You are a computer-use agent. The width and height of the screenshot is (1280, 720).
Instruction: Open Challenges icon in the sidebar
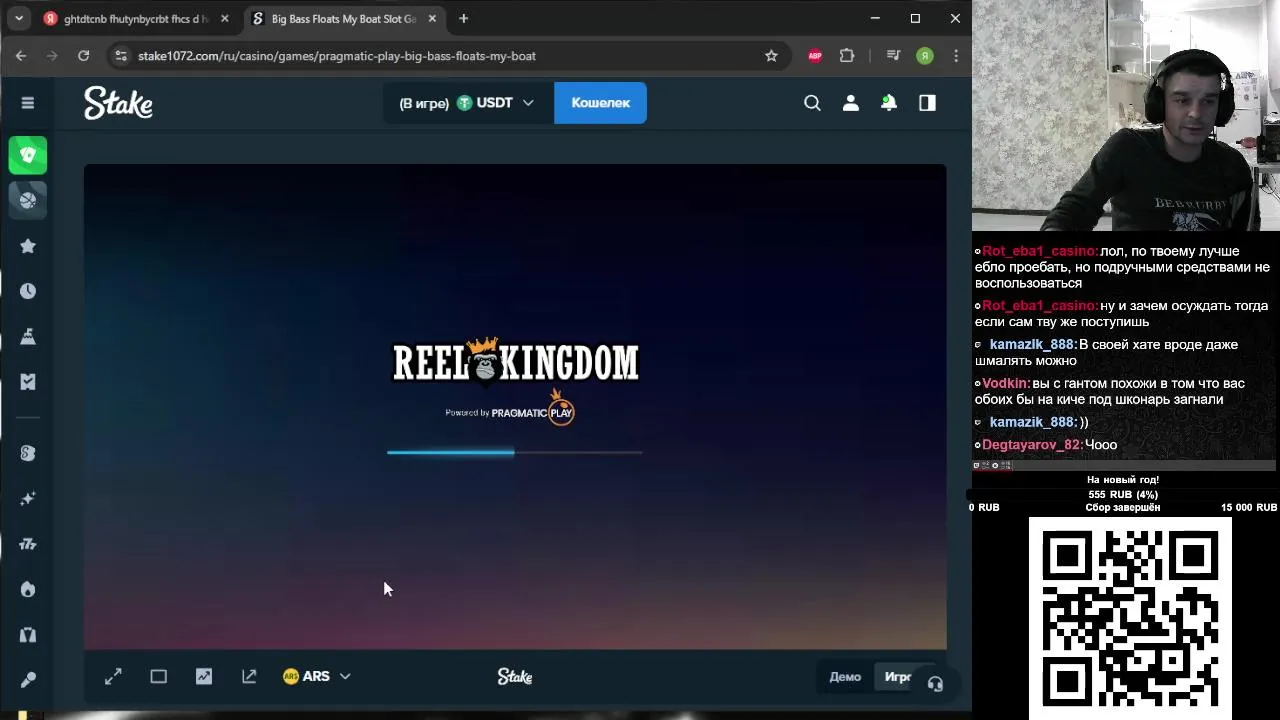[x=28, y=337]
